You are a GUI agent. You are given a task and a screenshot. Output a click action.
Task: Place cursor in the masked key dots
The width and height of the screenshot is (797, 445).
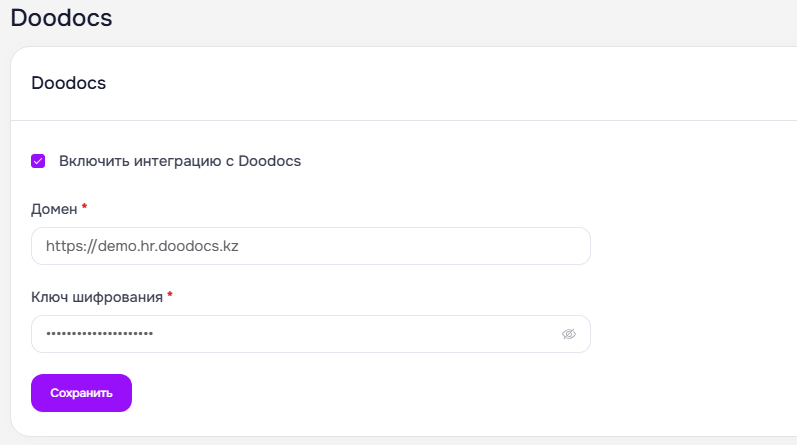click(x=100, y=334)
